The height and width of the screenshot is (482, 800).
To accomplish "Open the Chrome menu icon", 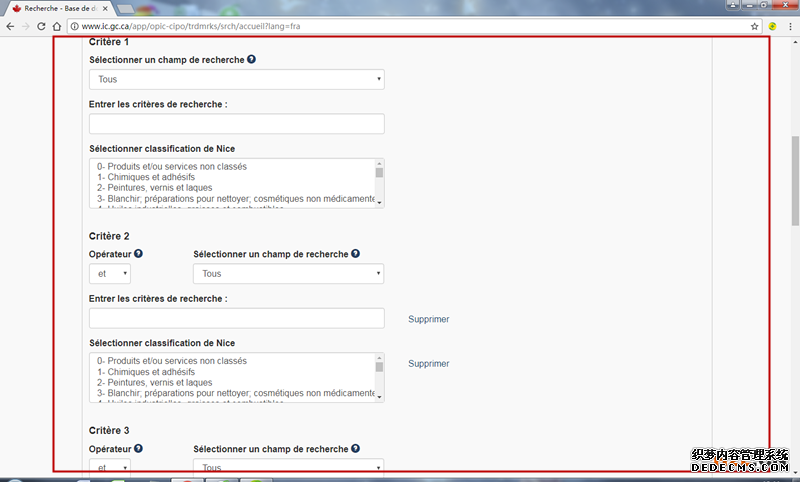I will [790, 25].
